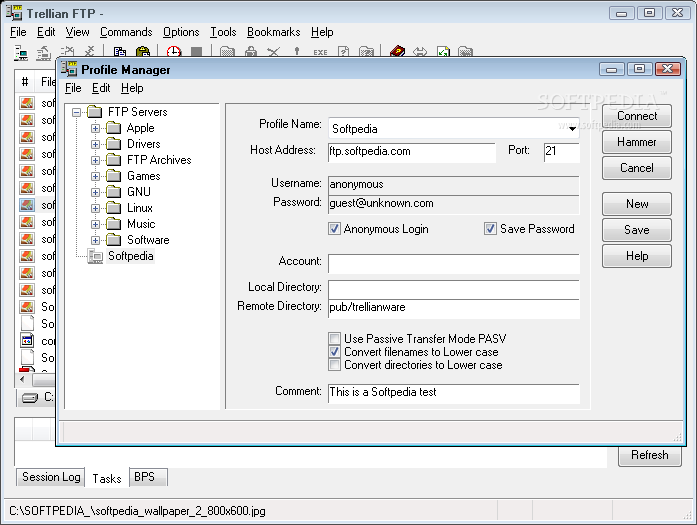Viewport: 697px width, 525px height.
Task: Expand the GNU folder node
Action: point(95,192)
